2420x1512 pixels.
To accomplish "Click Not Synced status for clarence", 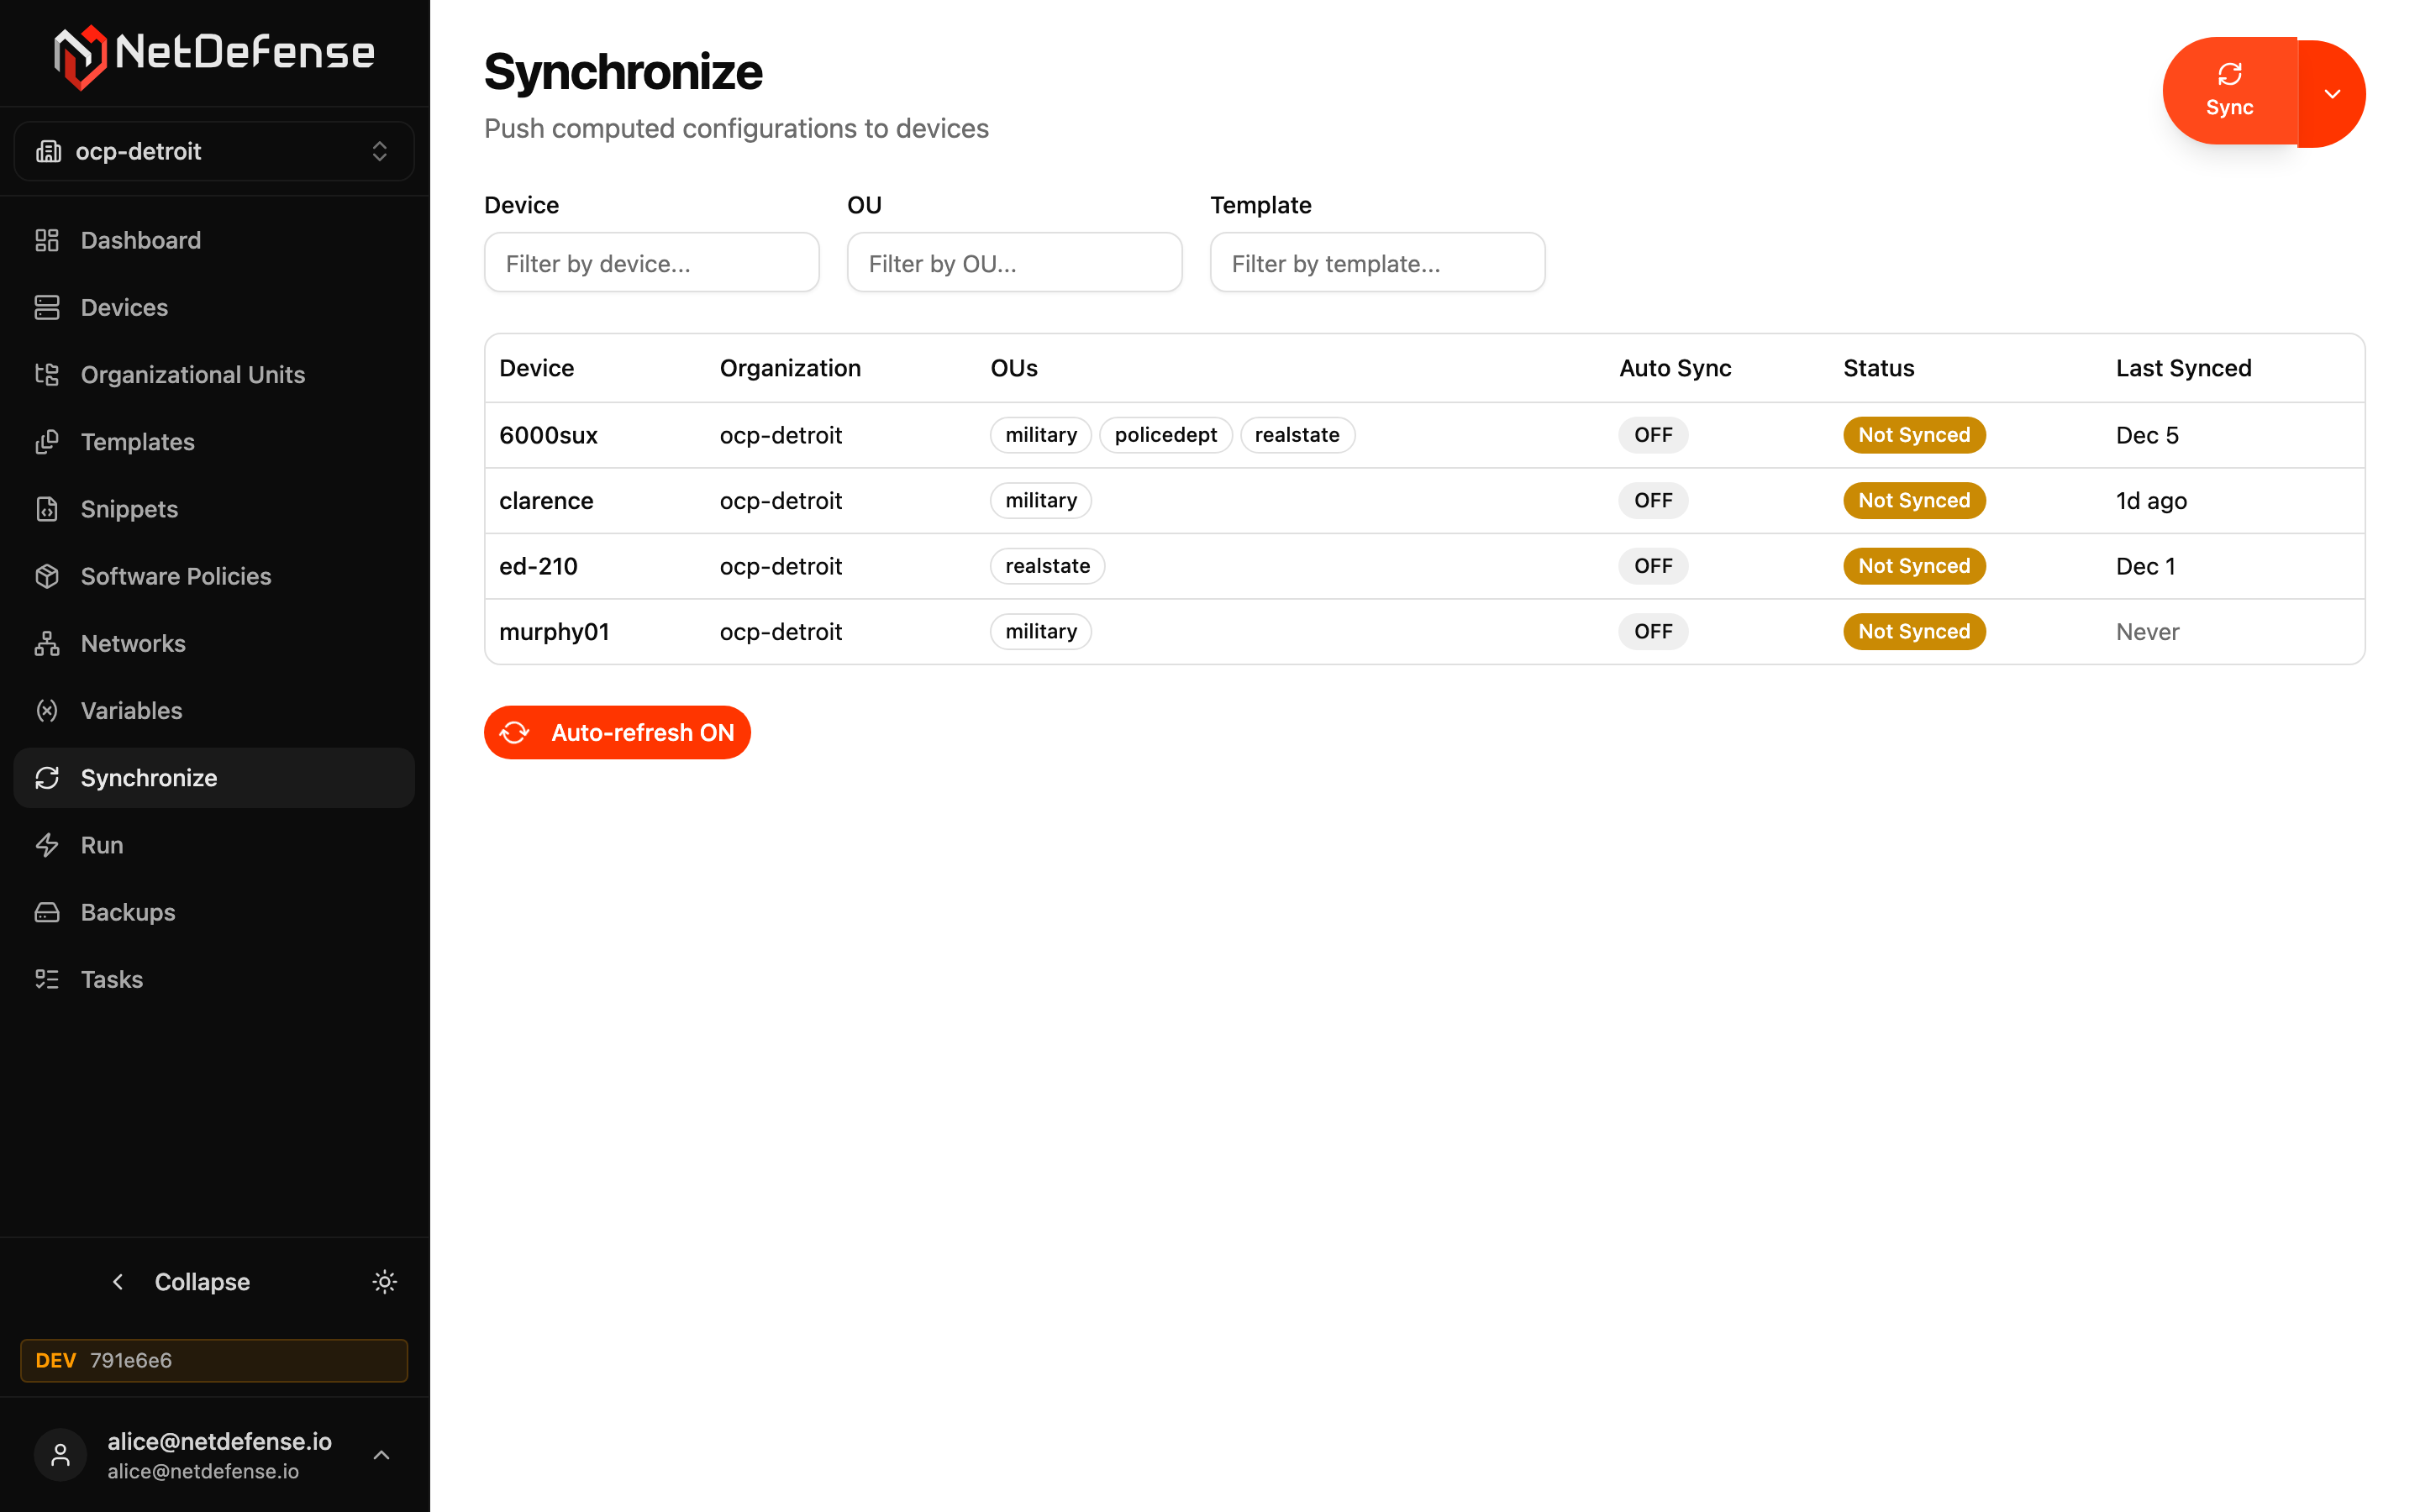I will (x=1914, y=500).
